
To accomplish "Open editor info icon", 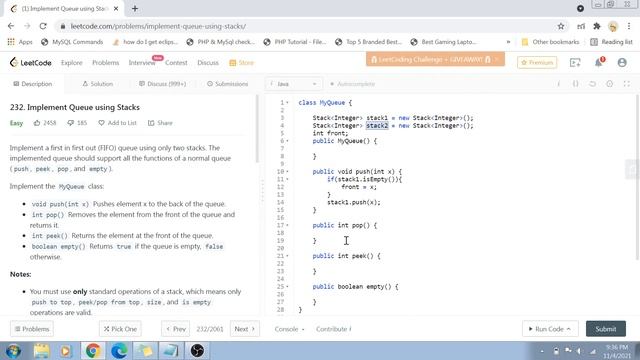I will click(x=558, y=84).
